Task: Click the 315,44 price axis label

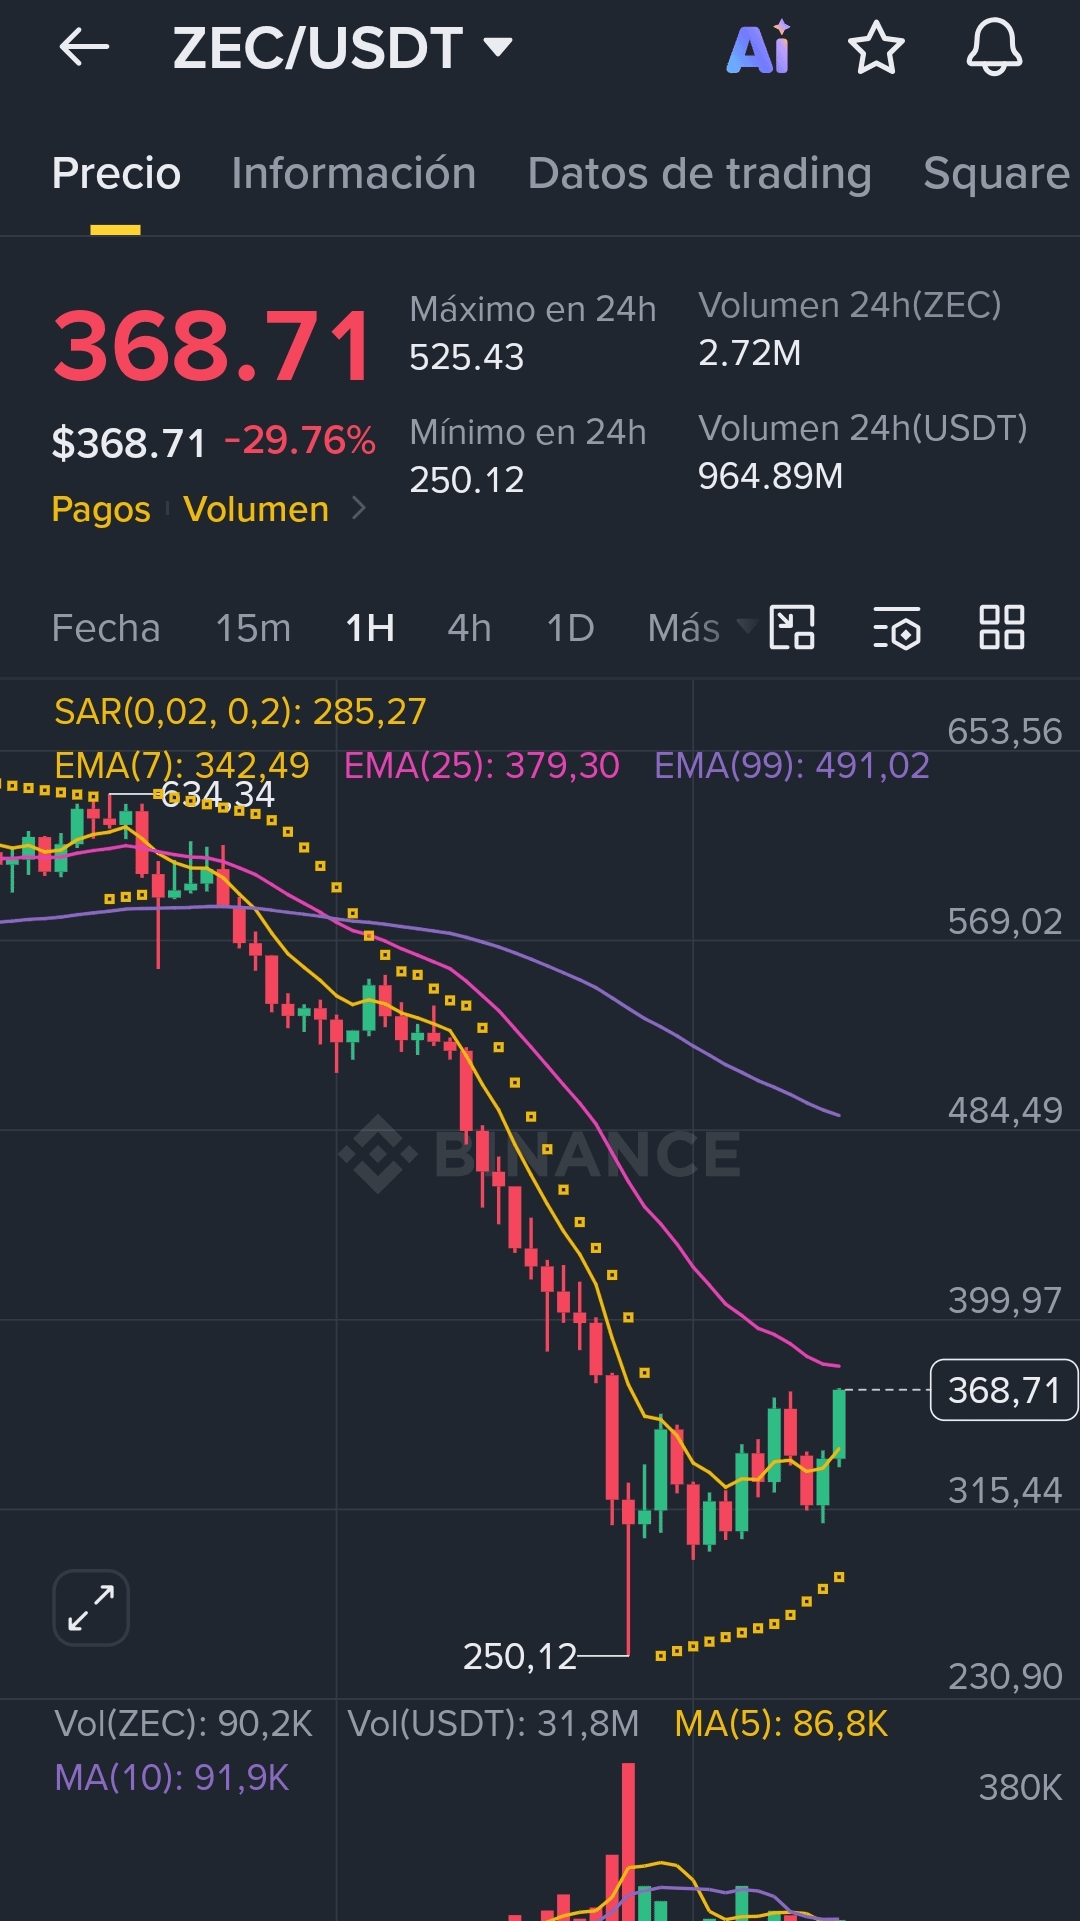Action: coord(1005,1490)
